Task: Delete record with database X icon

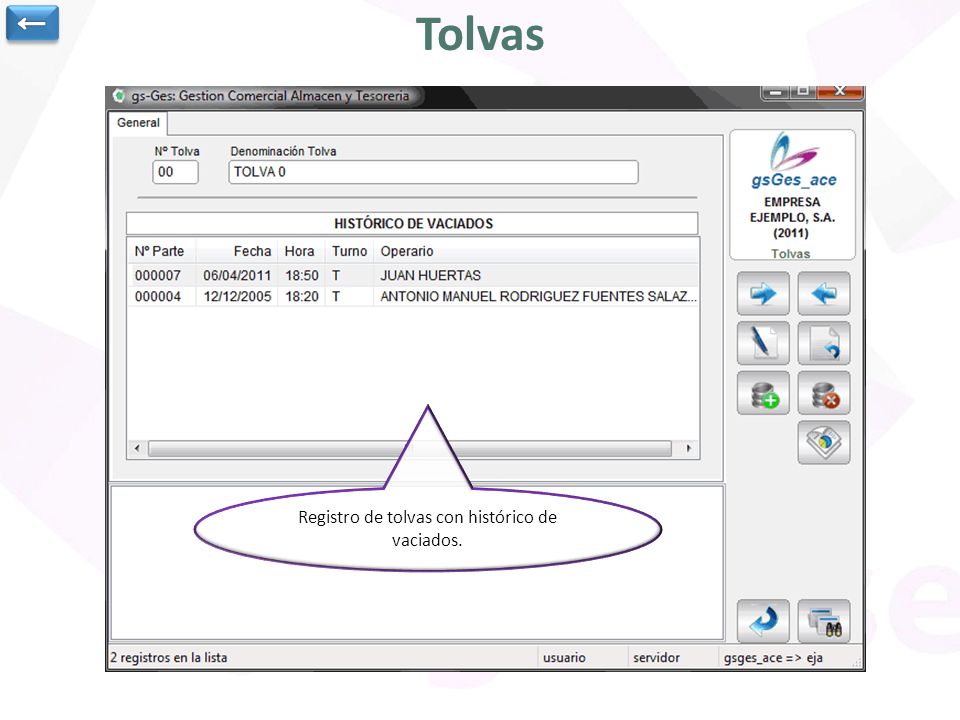Action: [823, 393]
